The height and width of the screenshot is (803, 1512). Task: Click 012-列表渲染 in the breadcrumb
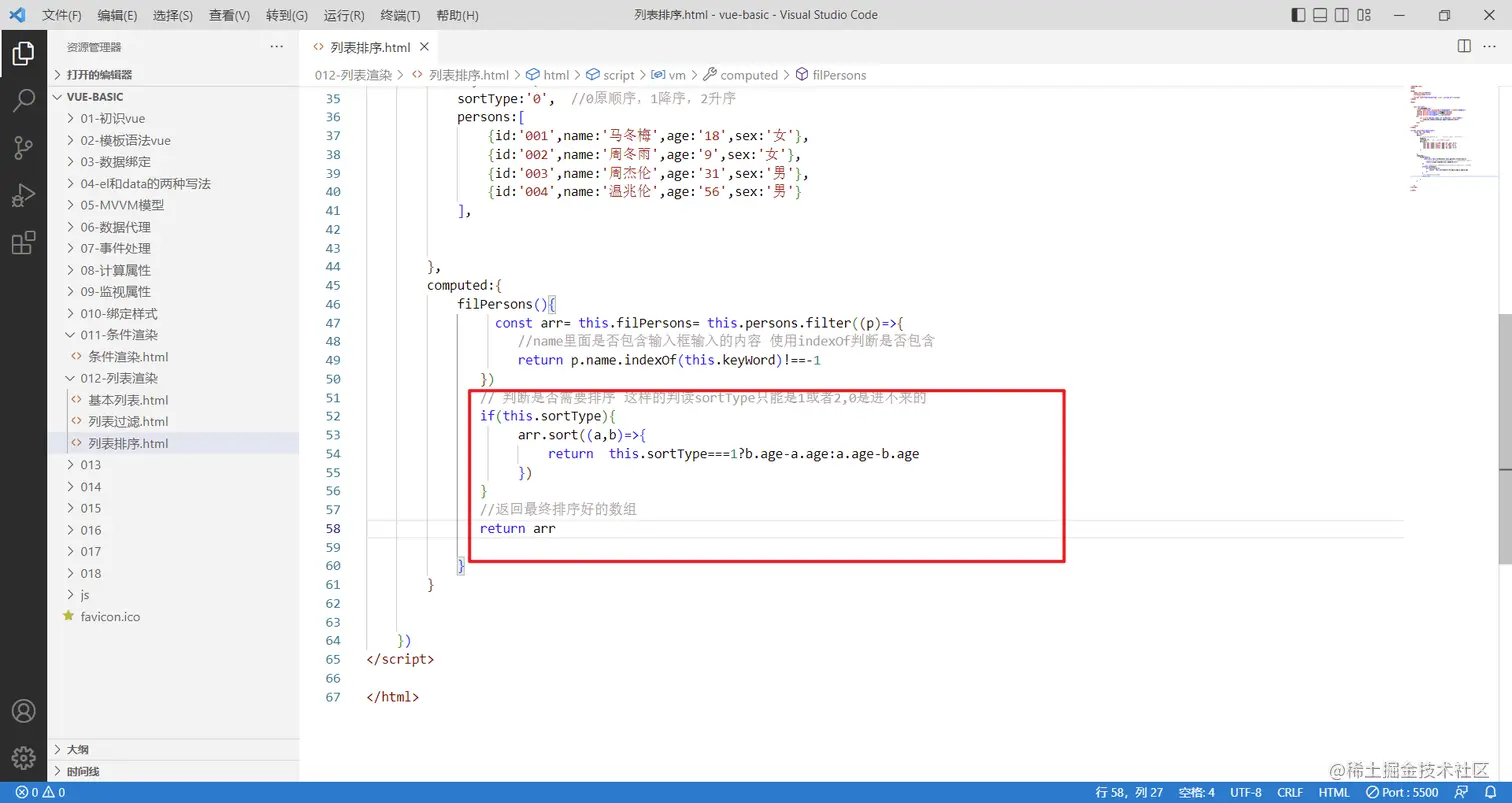(x=354, y=75)
